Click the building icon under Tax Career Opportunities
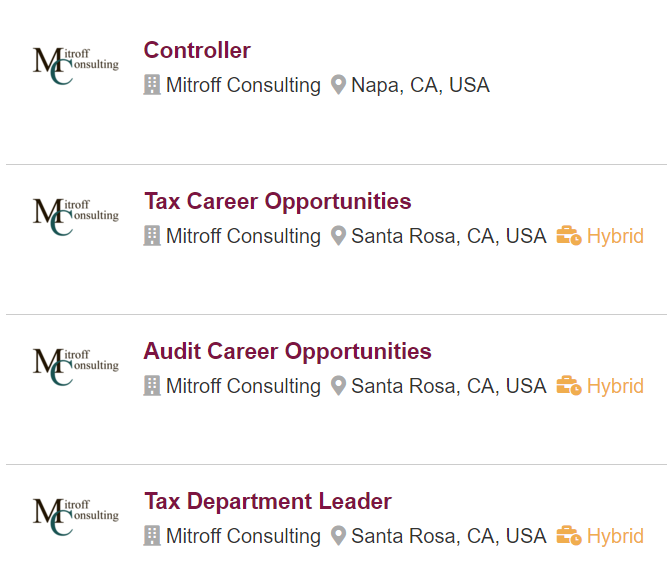 click(x=152, y=236)
